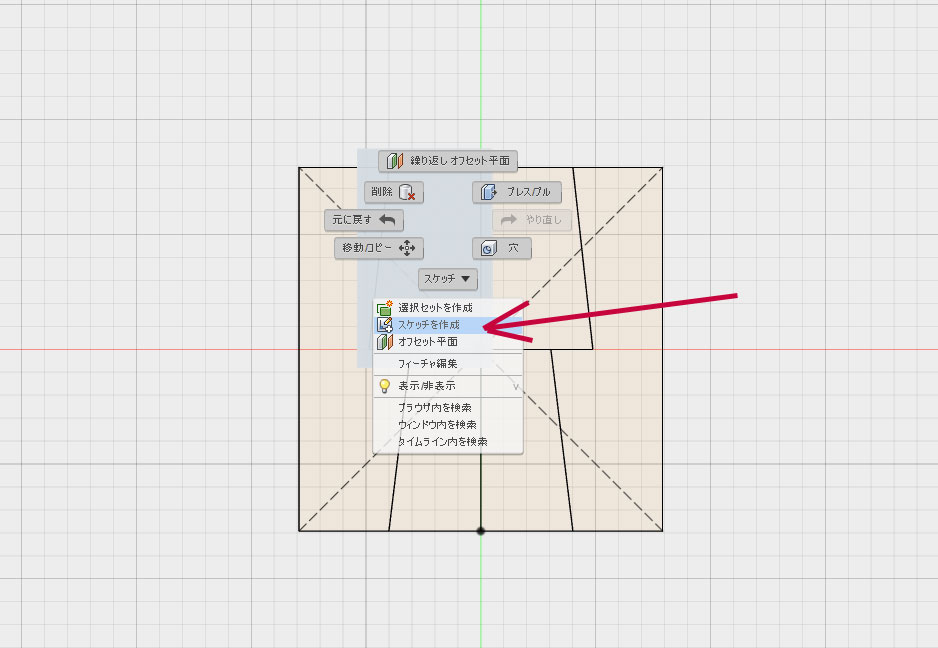Open the Sketch (スケッチ) dropdown
This screenshot has height=648, width=938.
(x=448, y=279)
